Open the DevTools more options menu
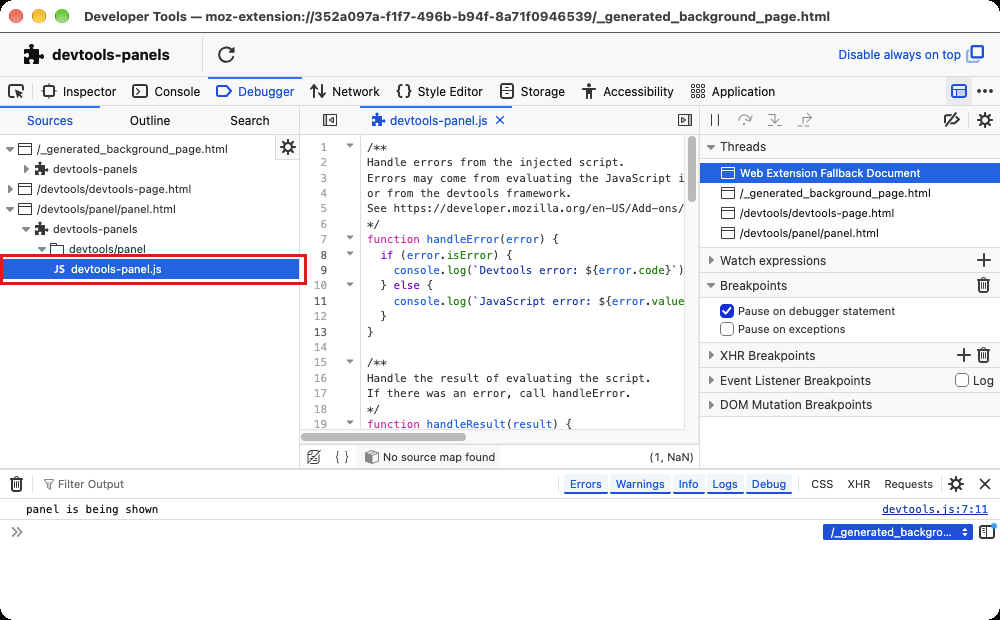Viewport: 1000px width, 620px height. point(985,91)
